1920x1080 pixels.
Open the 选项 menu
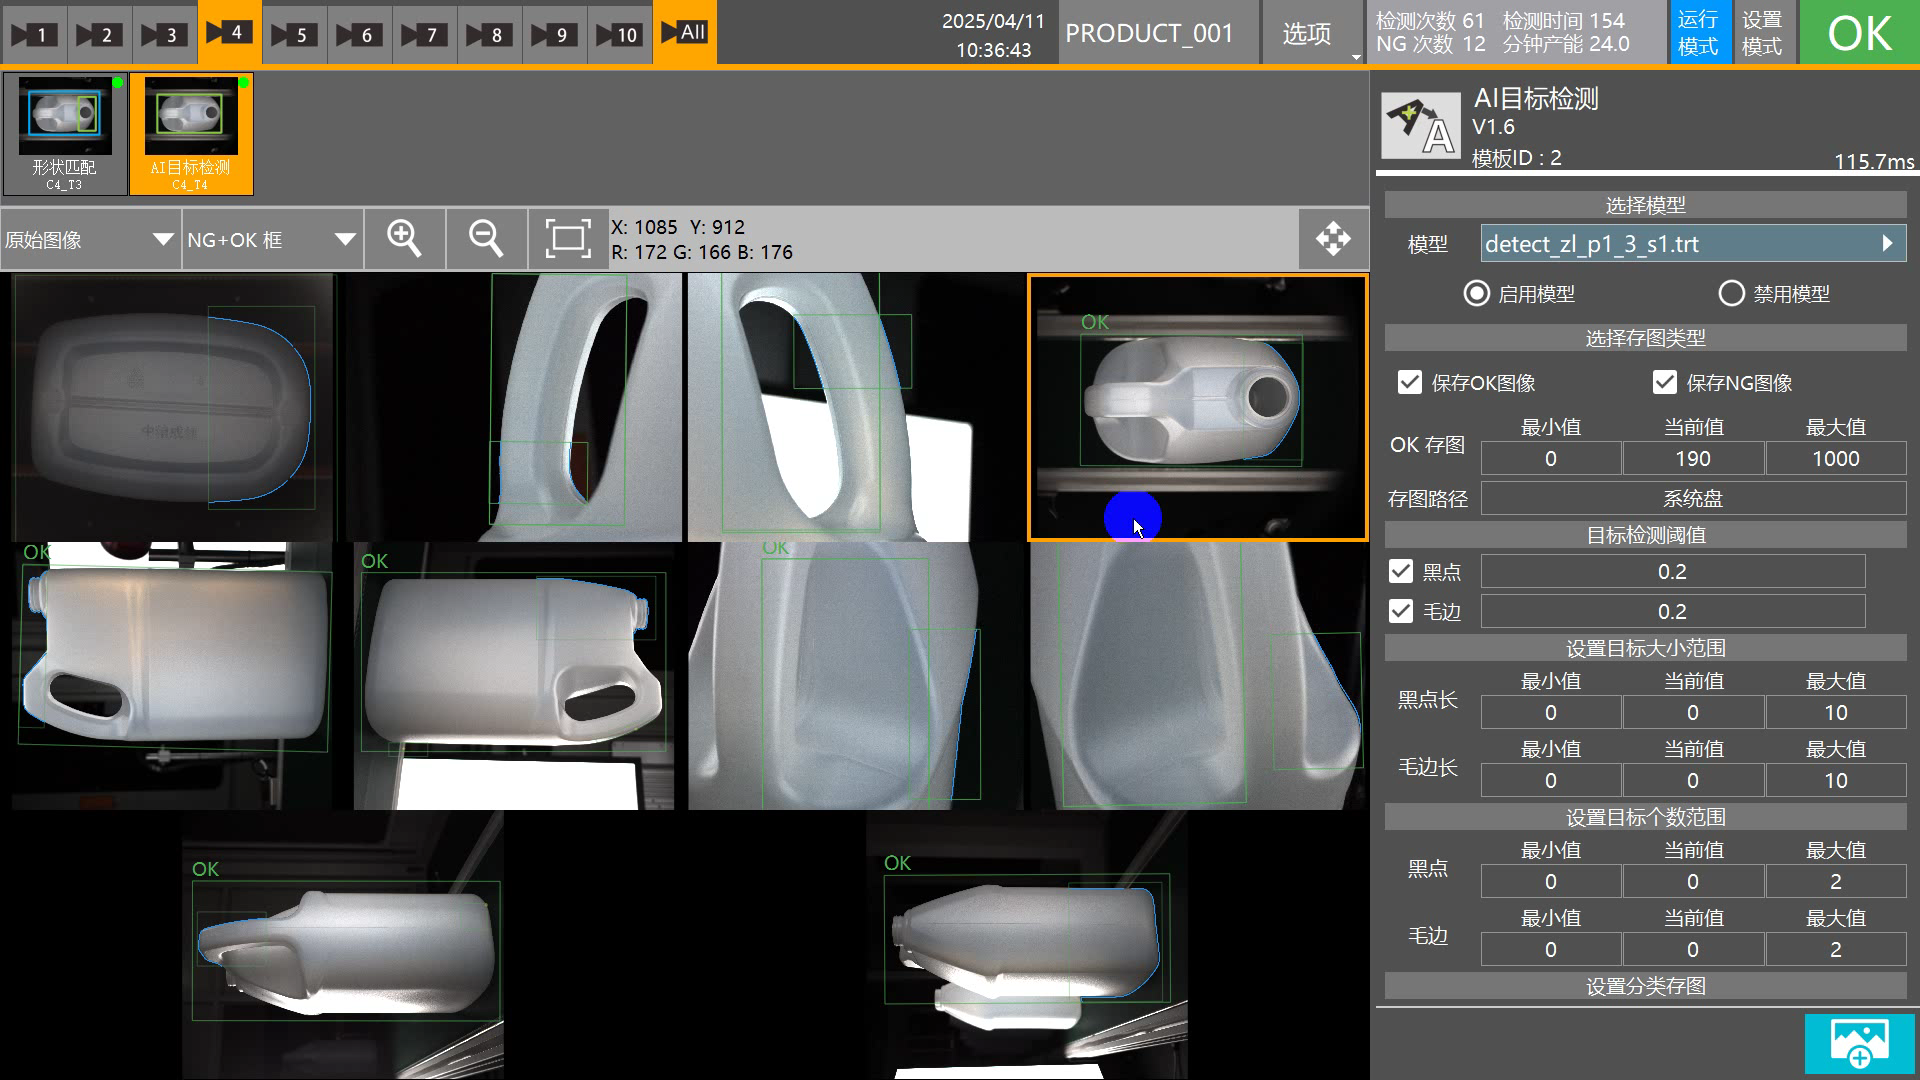[1307, 34]
